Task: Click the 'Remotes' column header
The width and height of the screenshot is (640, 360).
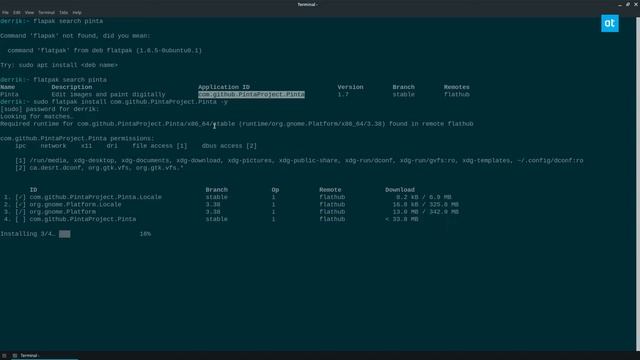Action: pyautogui.click(x=457, y=87)
